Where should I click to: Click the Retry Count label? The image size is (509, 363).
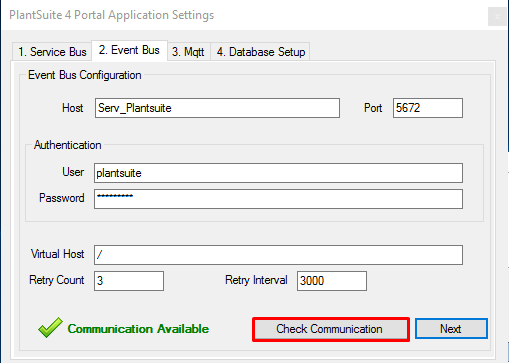tap(57, 280)
